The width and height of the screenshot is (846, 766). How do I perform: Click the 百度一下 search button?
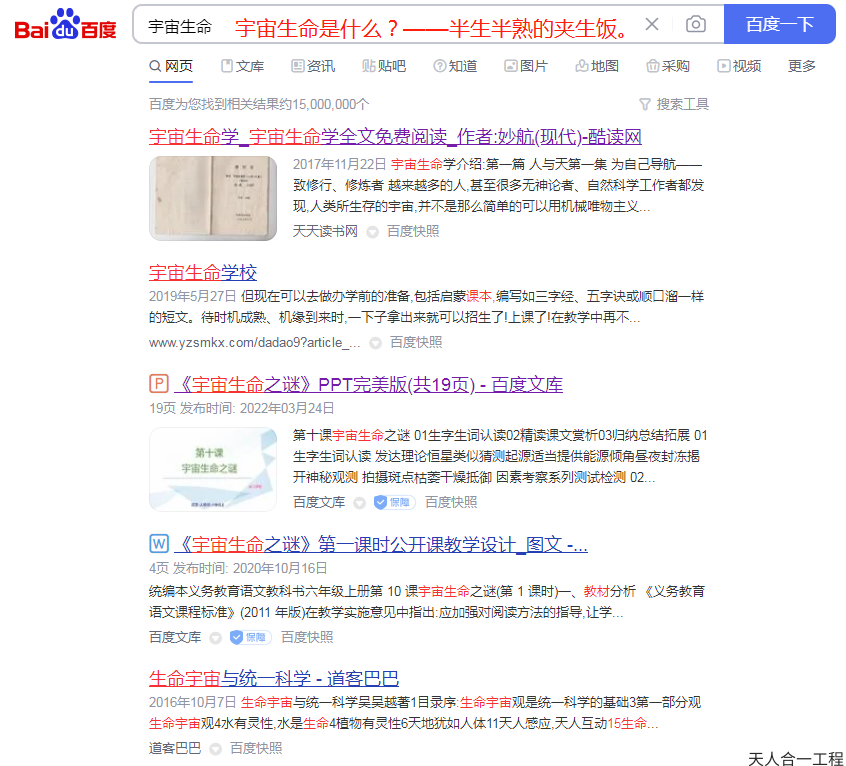pyautogui.click(x=779, y=24)
